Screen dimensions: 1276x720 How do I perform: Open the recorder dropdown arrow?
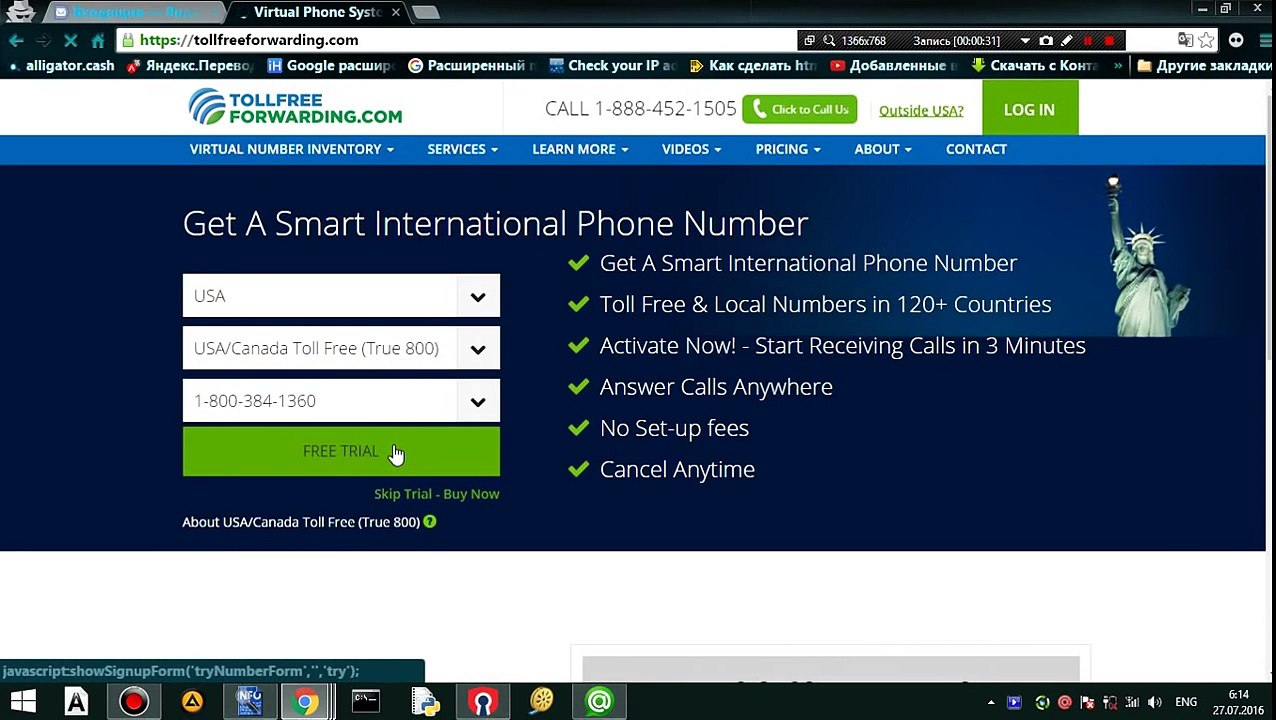click(x=1025, y=41)
